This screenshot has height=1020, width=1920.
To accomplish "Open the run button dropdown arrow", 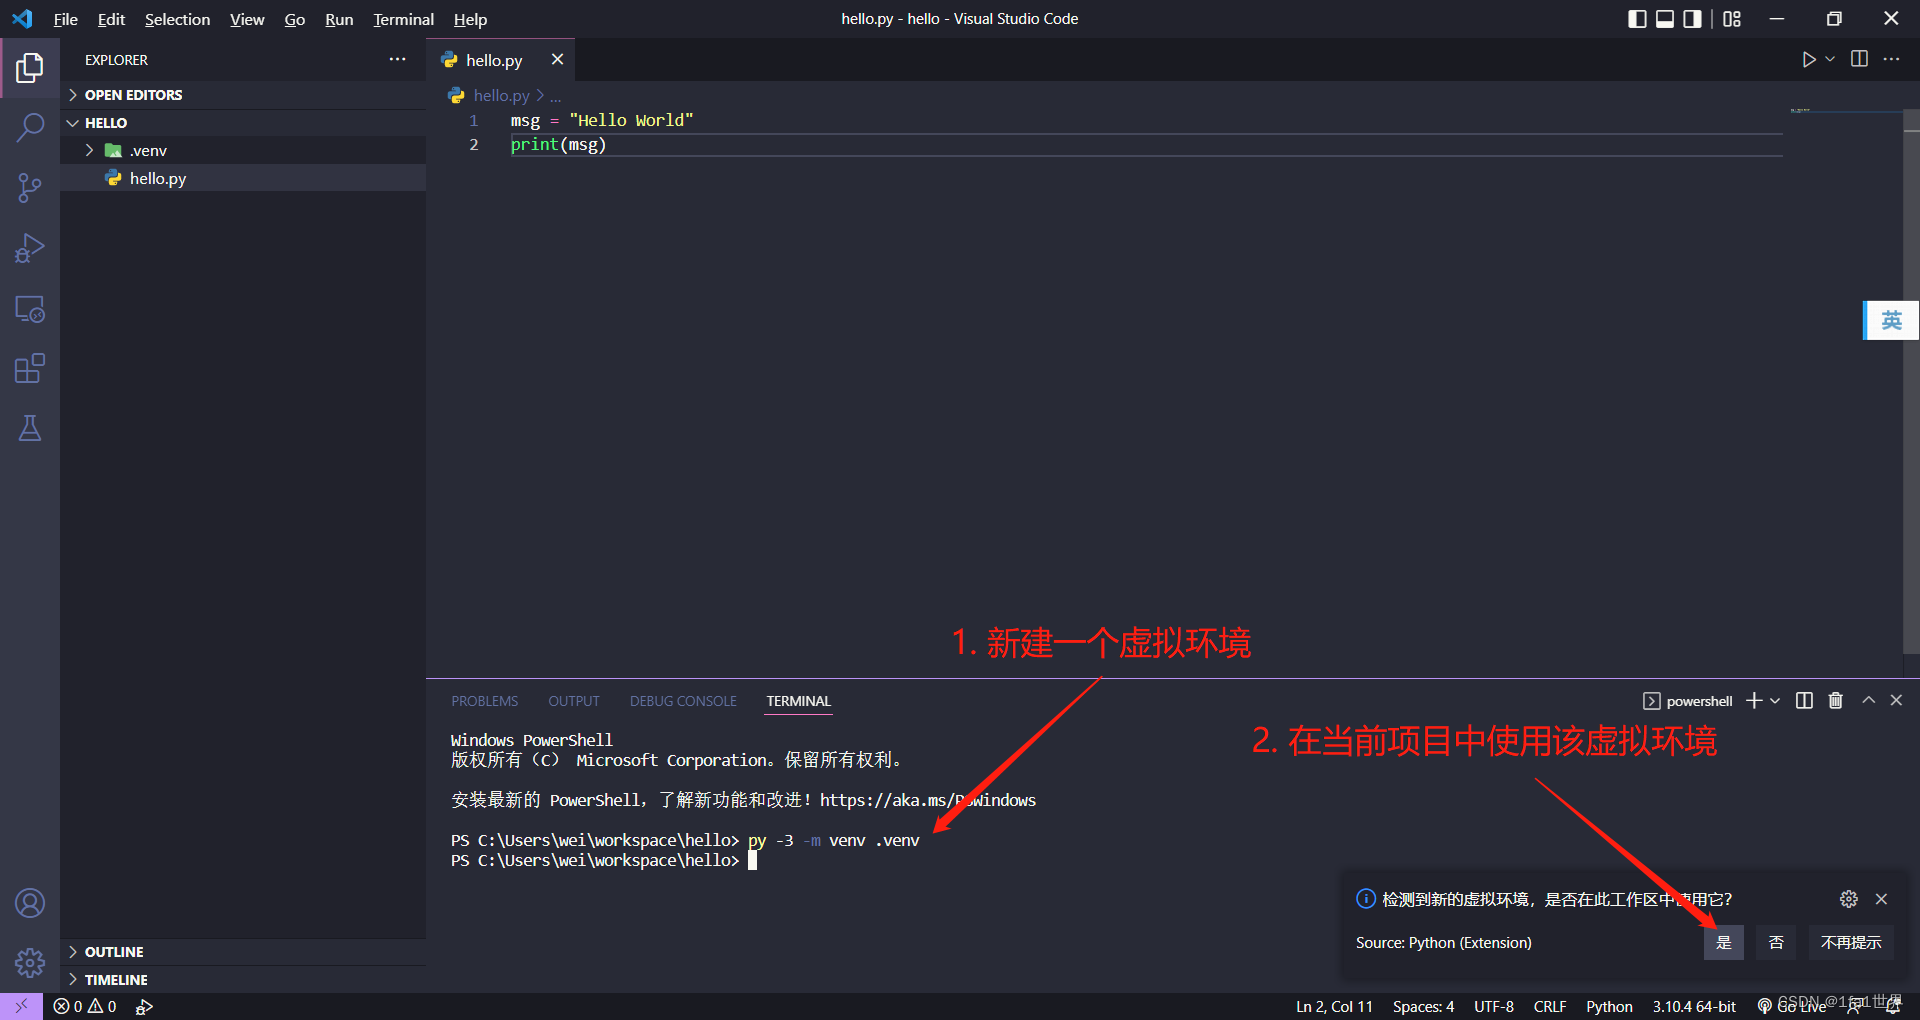I will pos(1830,60).
